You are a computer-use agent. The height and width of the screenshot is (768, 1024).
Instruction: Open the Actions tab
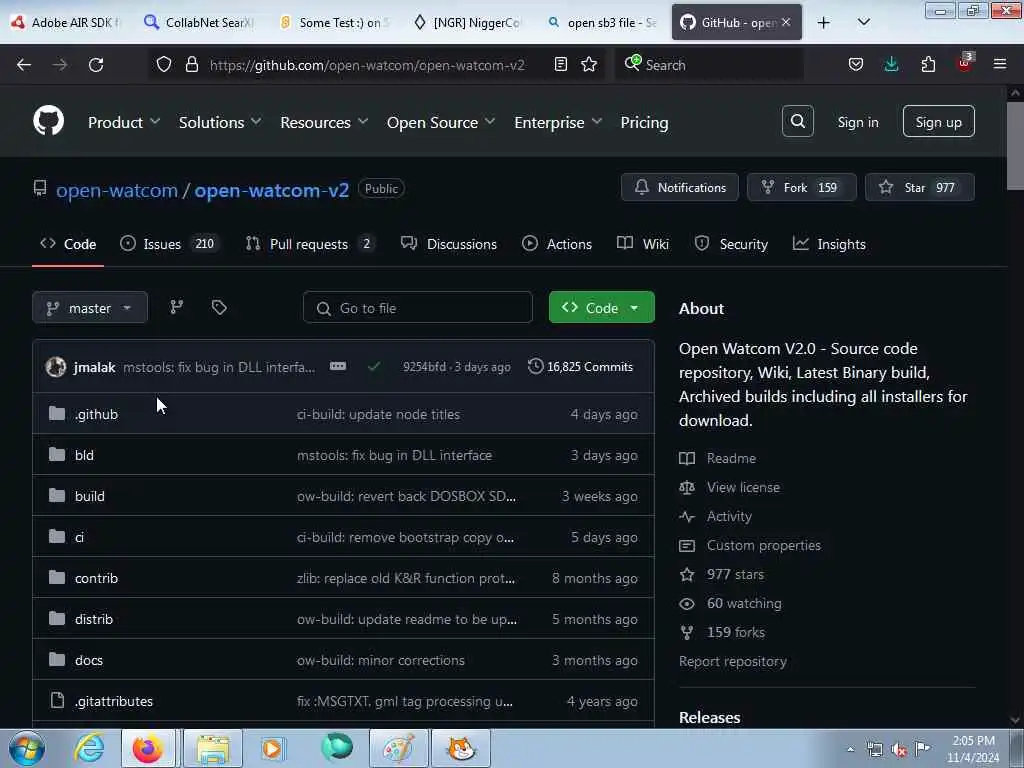pyautogui.click(x=557, y=244)
